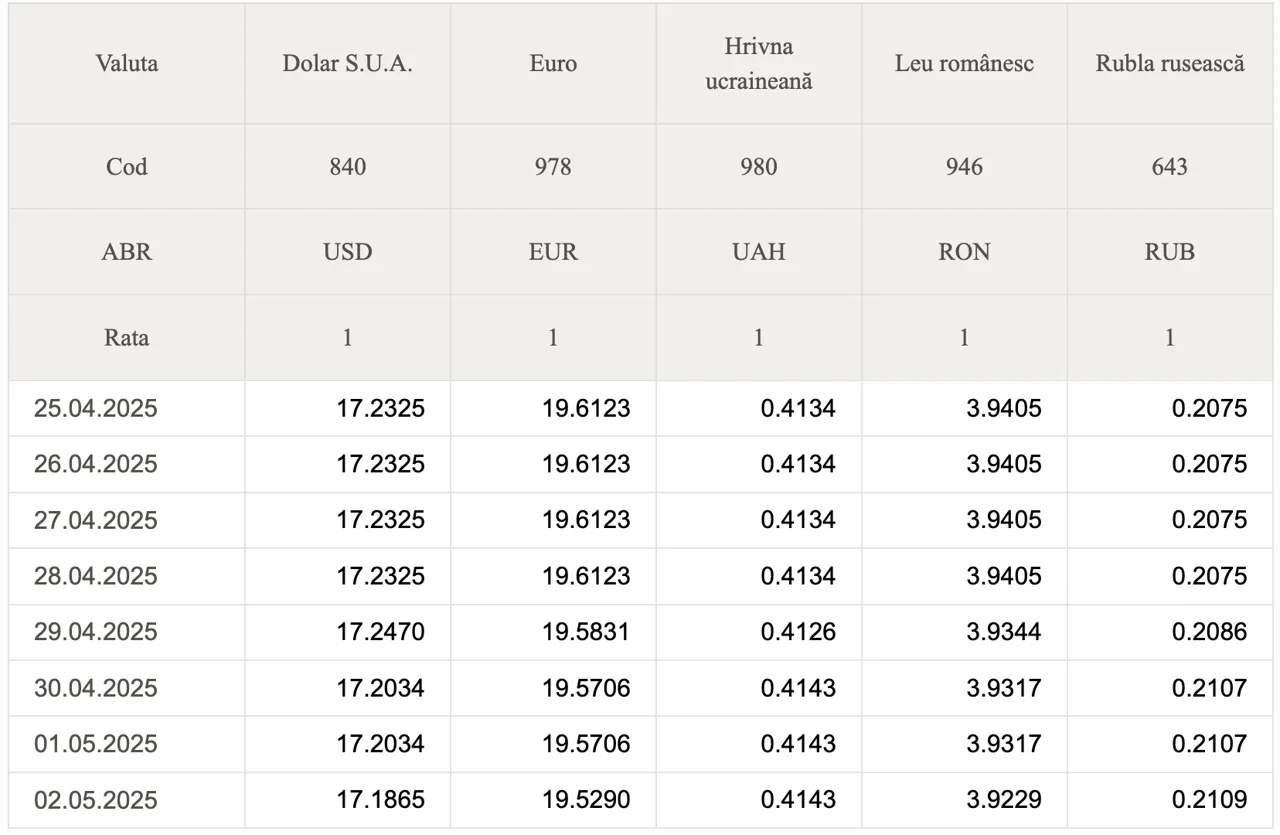This screenshot has height=835, width=1280.
Task: Select the USD abbreviation cell
Action: pos(348,252)
